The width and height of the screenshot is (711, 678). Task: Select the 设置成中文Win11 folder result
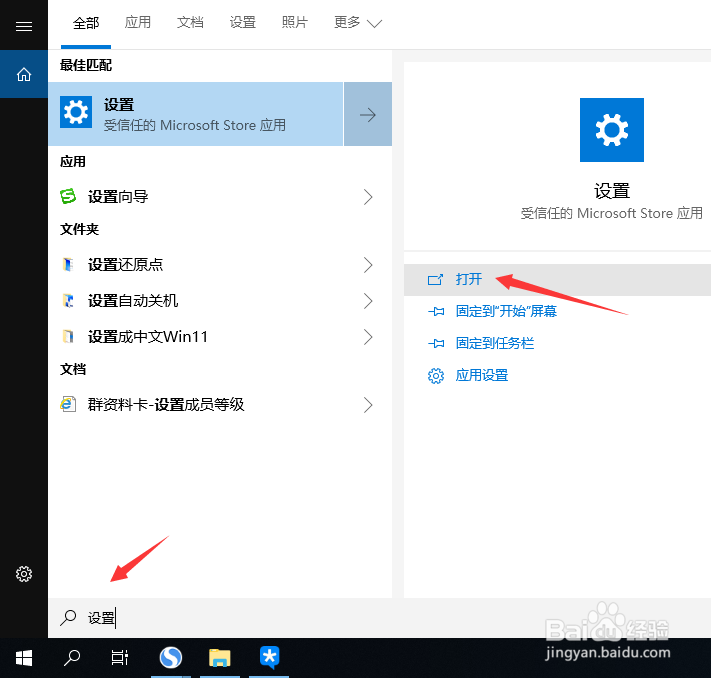click(220, 337)
